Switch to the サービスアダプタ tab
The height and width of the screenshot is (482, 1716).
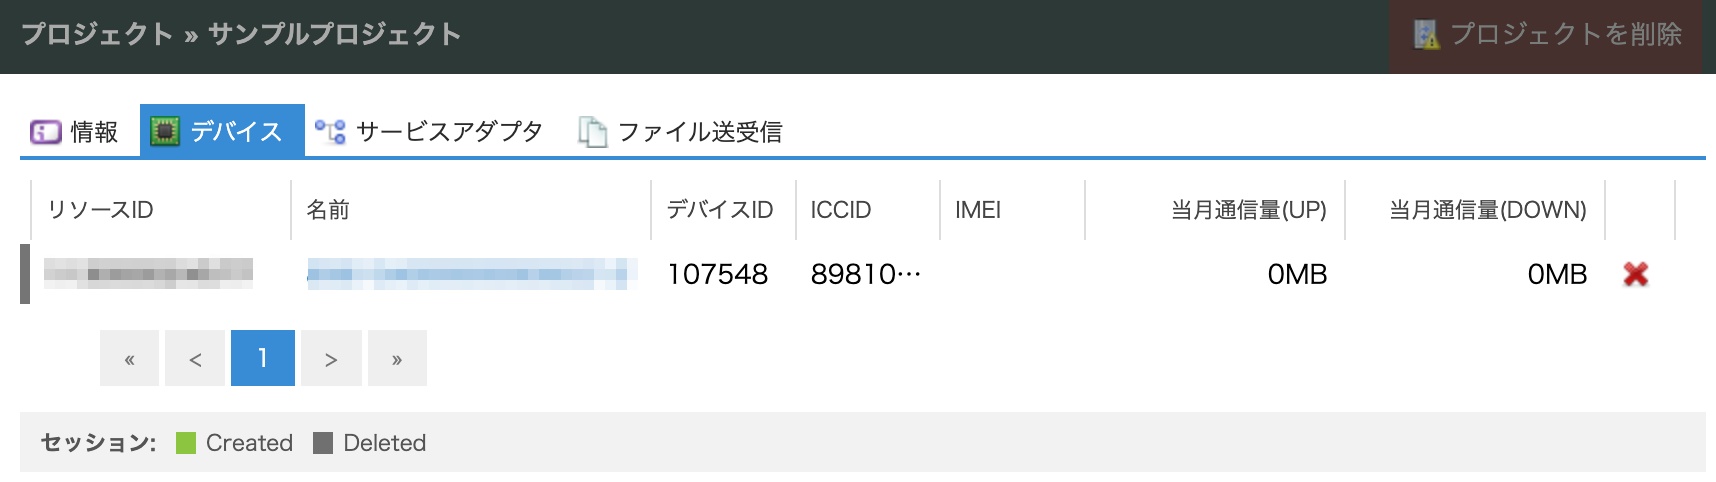[x=449, y=132]
